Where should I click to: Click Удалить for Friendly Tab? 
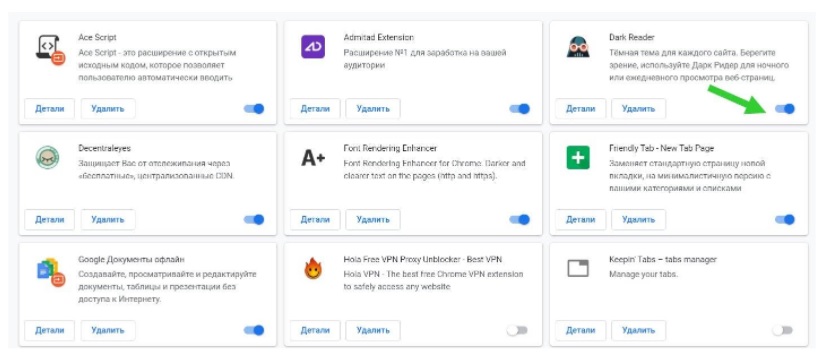click(639, 220)
